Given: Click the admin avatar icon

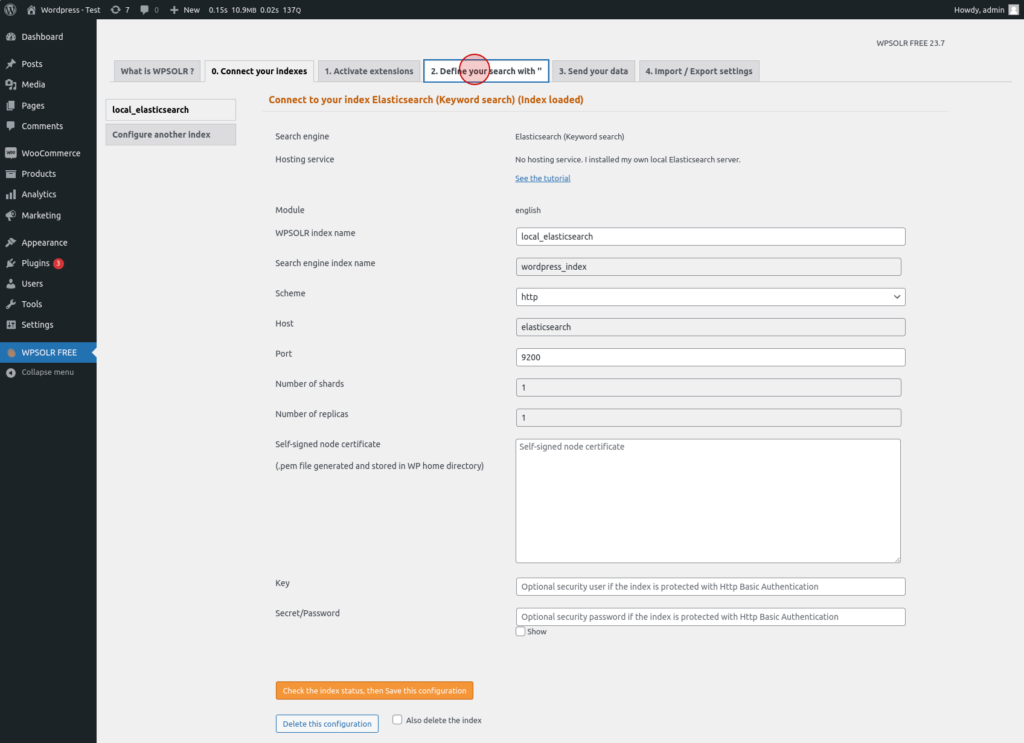Looking at the screenshot, I should coord(1014,10).
